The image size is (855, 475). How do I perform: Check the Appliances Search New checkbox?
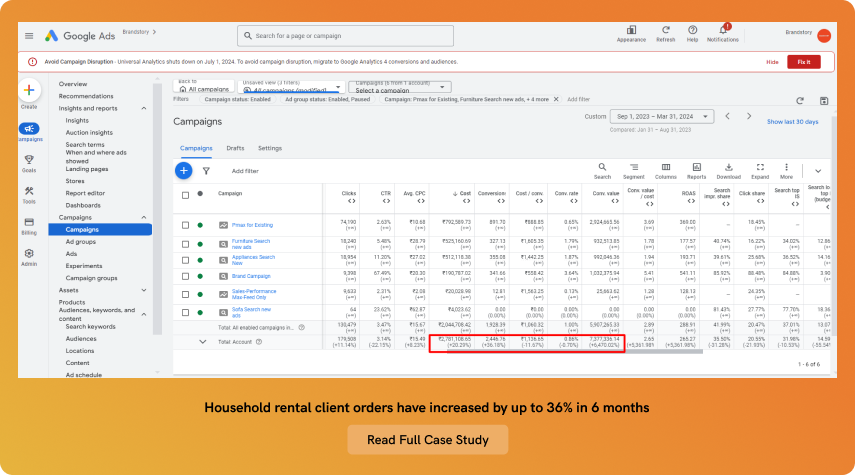point(185,260)
